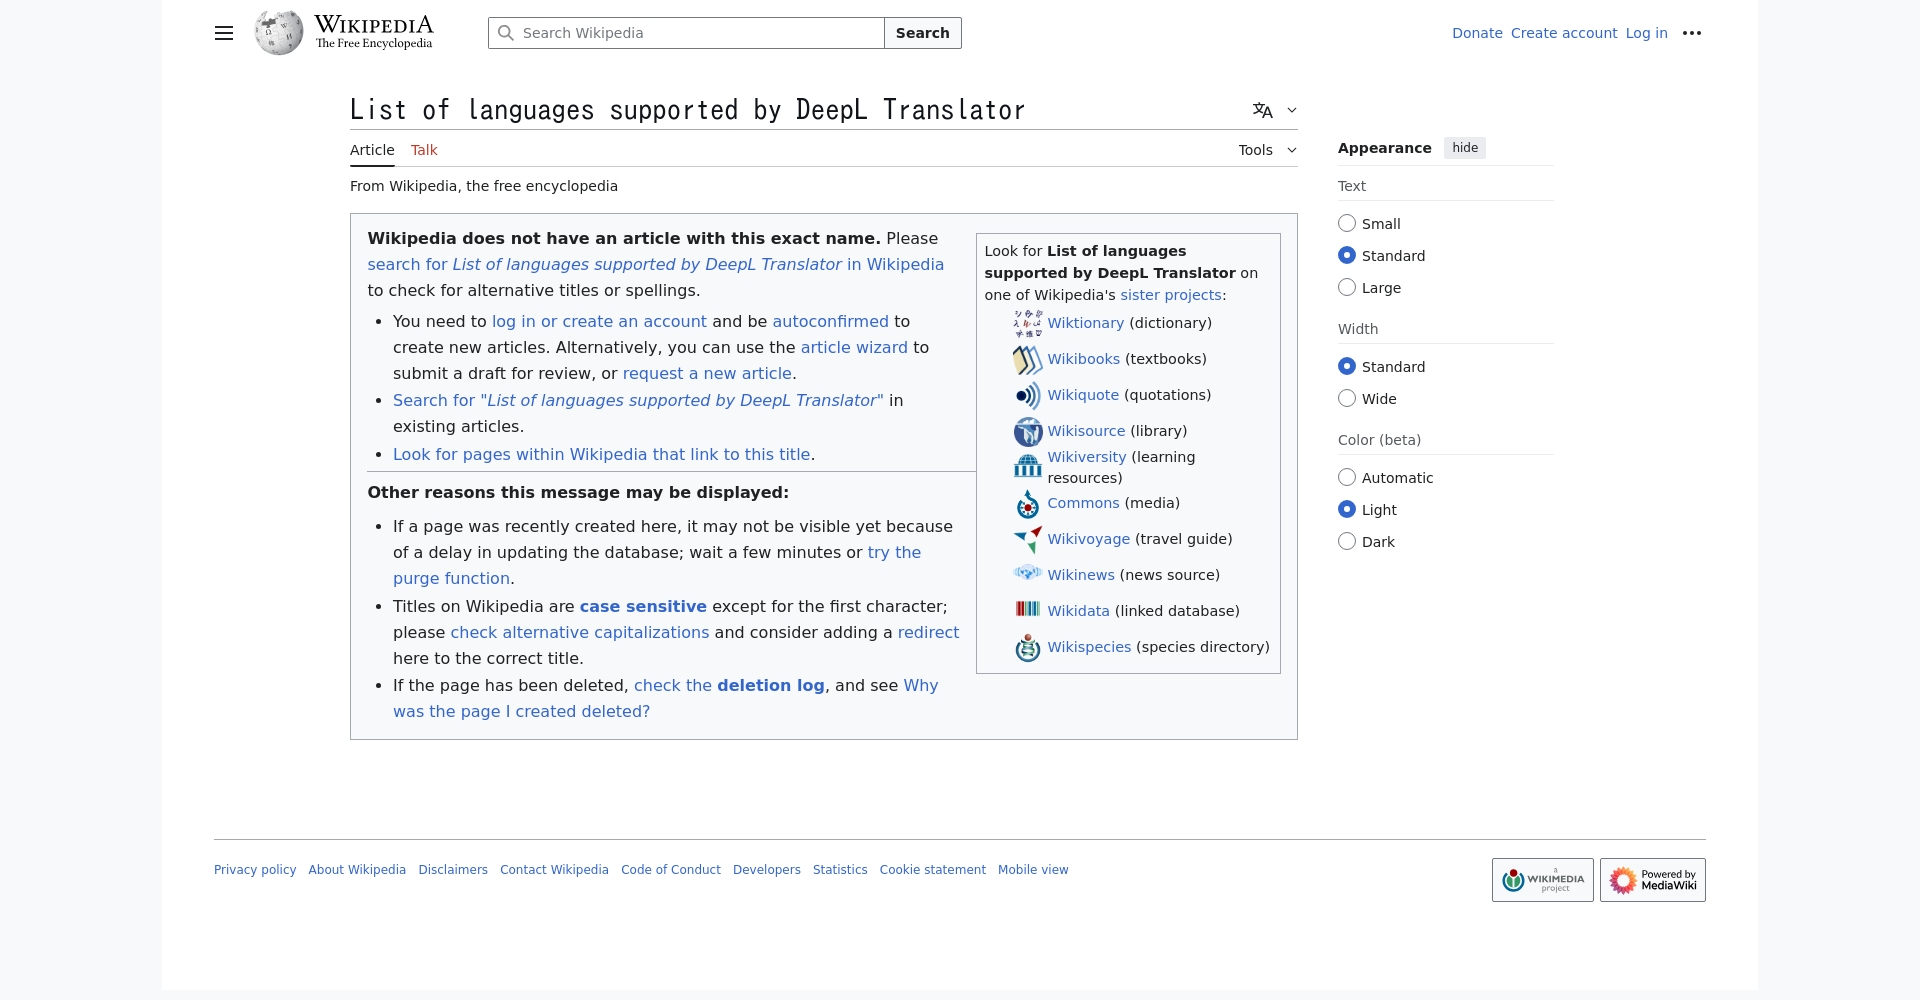Click the Wikidata barcode logo icon
Viewport: 1920px width, 1000px height.
click(1028, 609)
